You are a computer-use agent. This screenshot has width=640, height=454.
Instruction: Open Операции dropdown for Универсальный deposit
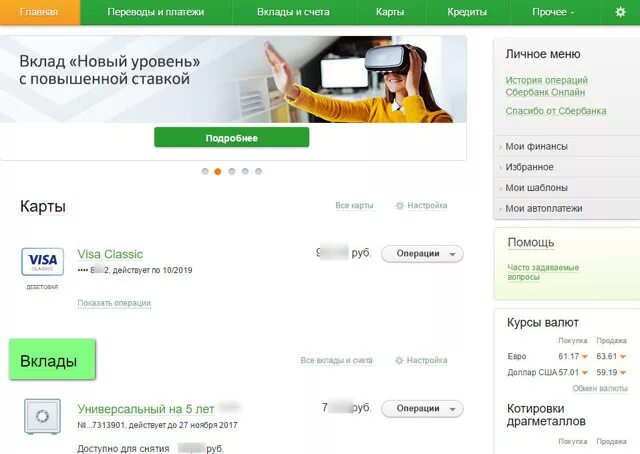point(422,409)
